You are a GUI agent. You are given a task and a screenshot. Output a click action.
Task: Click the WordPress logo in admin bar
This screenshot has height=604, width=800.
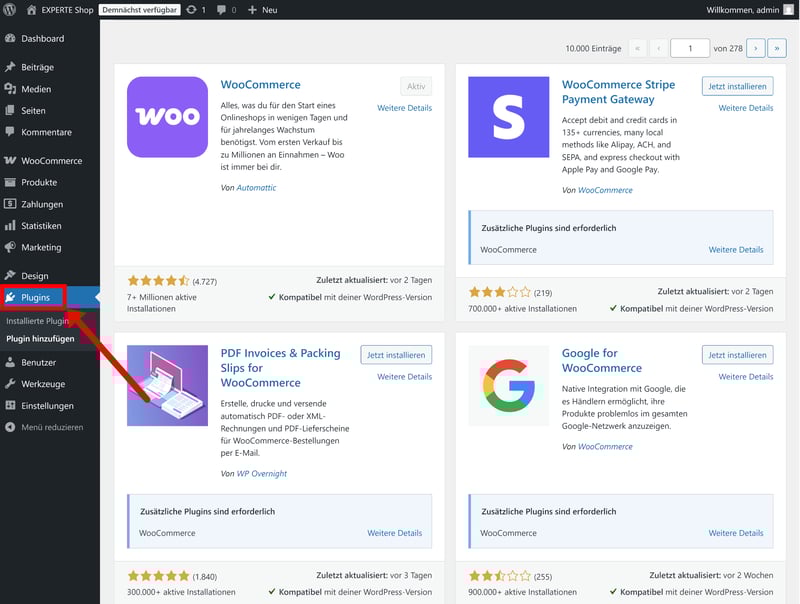click(x=10, y=9)
